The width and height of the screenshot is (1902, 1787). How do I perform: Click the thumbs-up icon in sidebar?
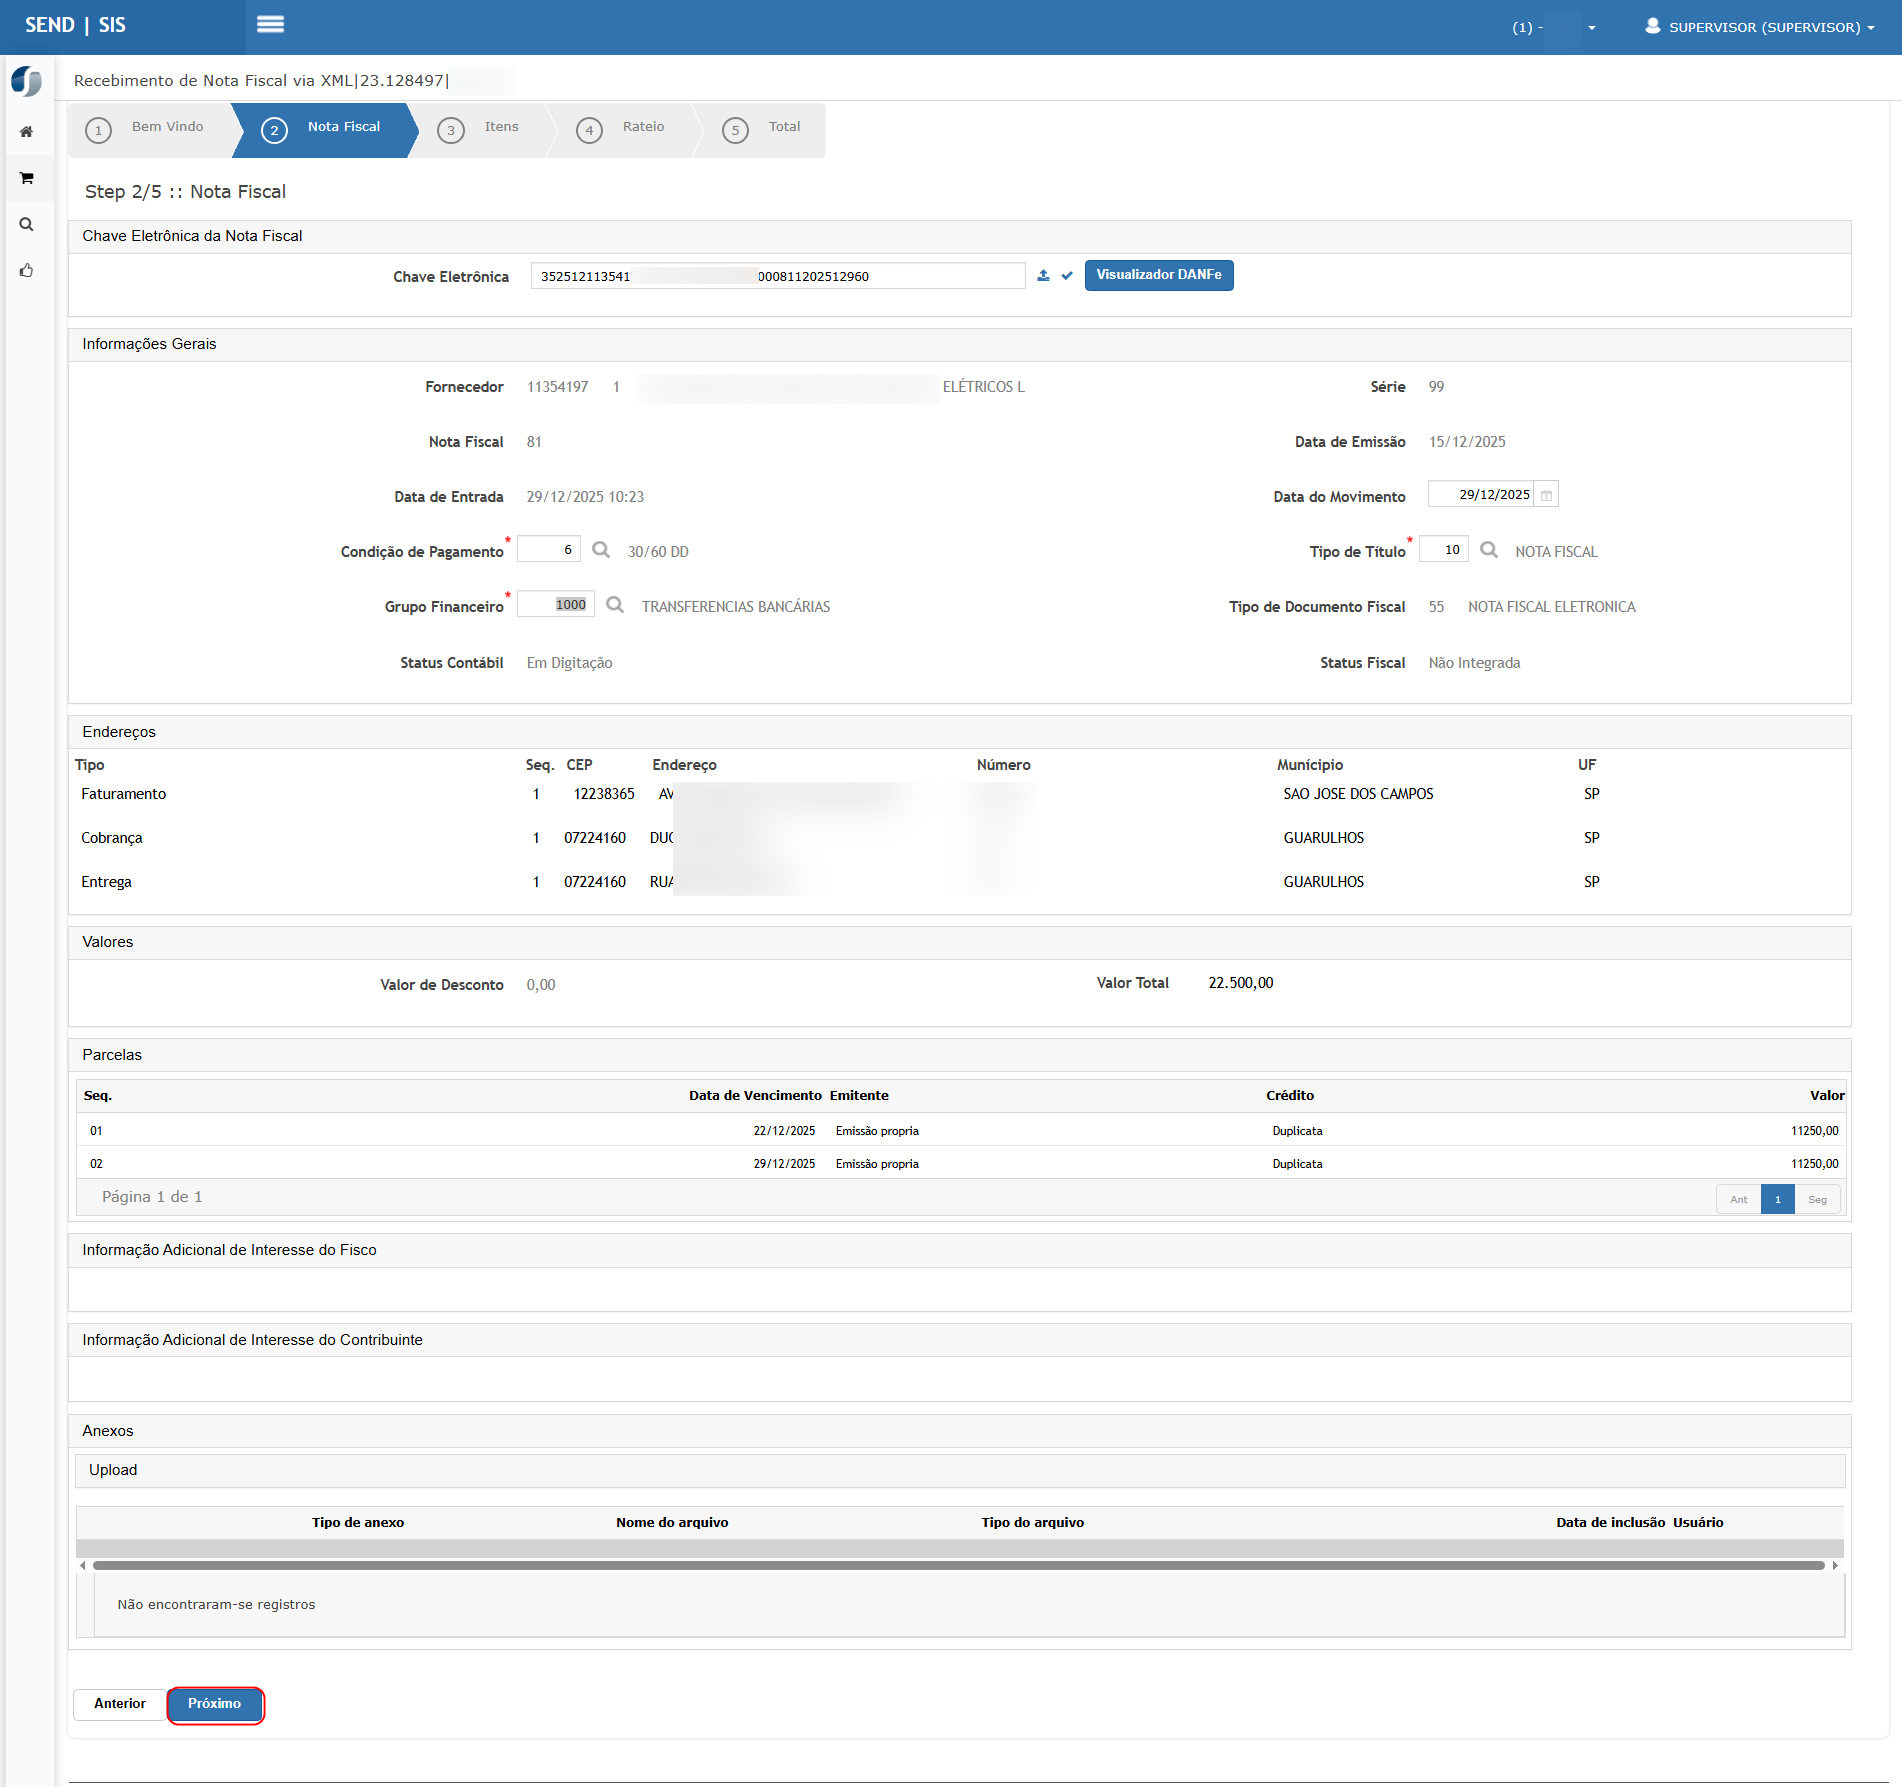pyautogui.click(x=27, y=271)
